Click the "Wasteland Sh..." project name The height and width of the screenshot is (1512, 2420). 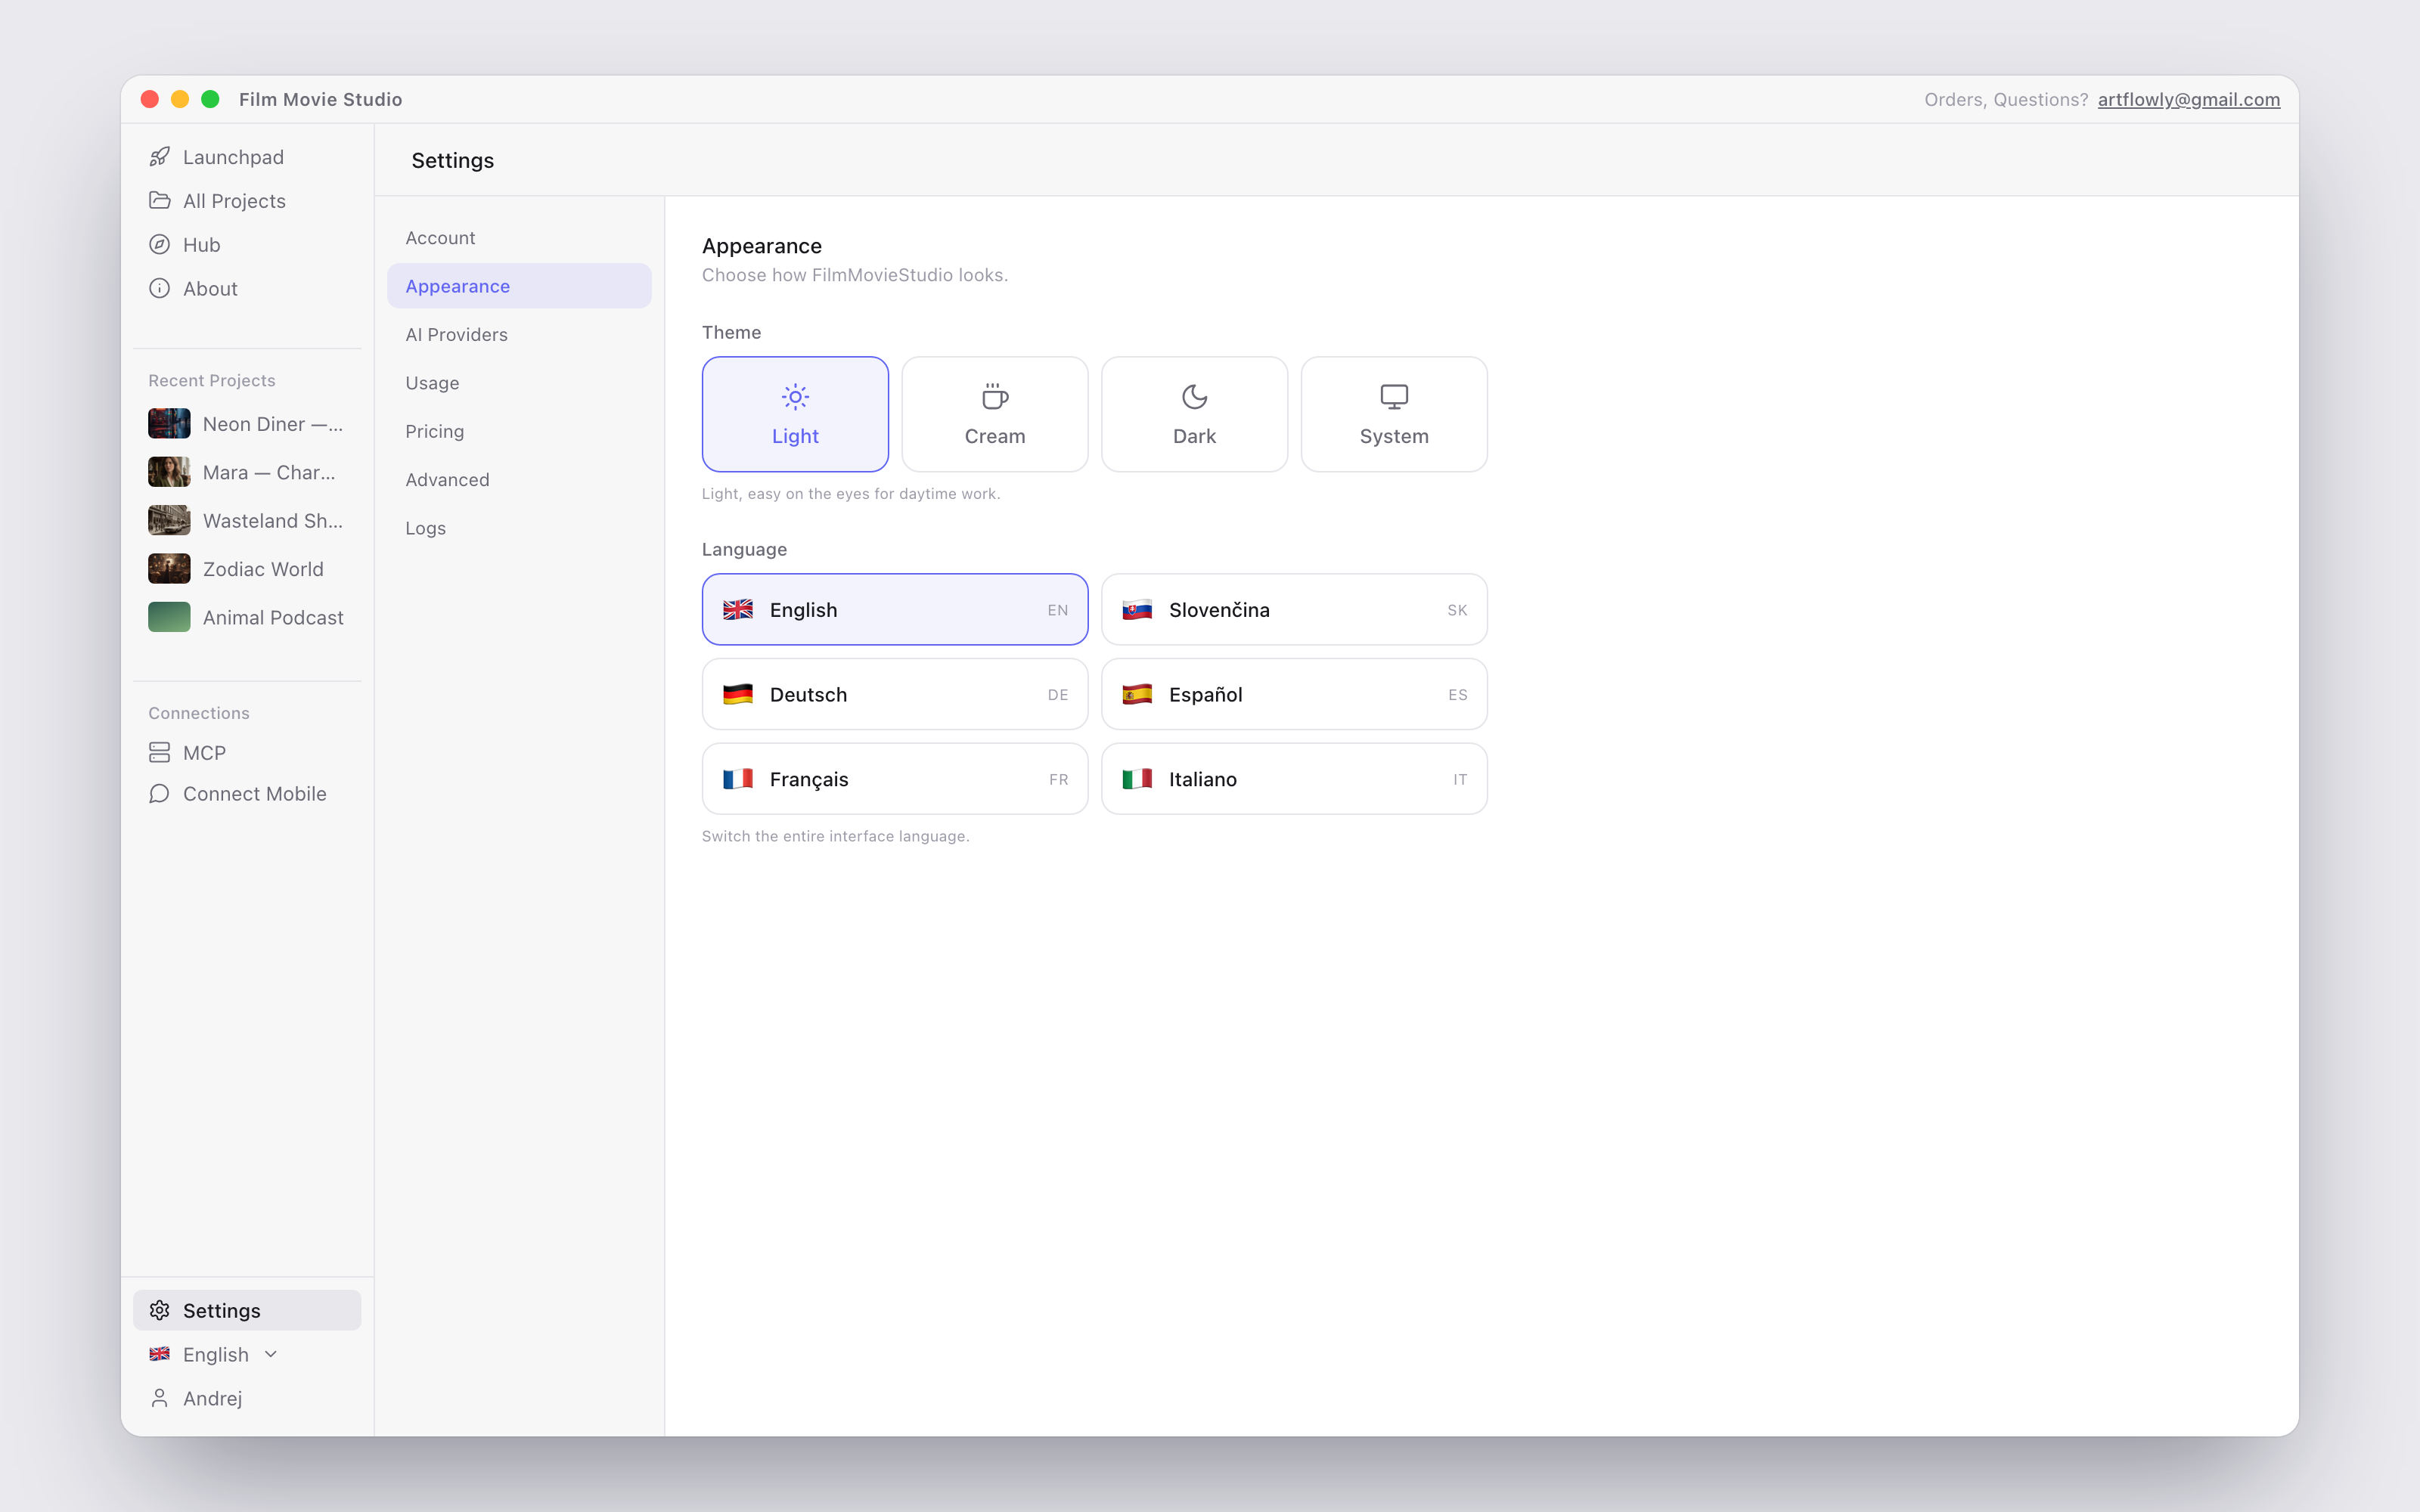click(x=273, y=520)
